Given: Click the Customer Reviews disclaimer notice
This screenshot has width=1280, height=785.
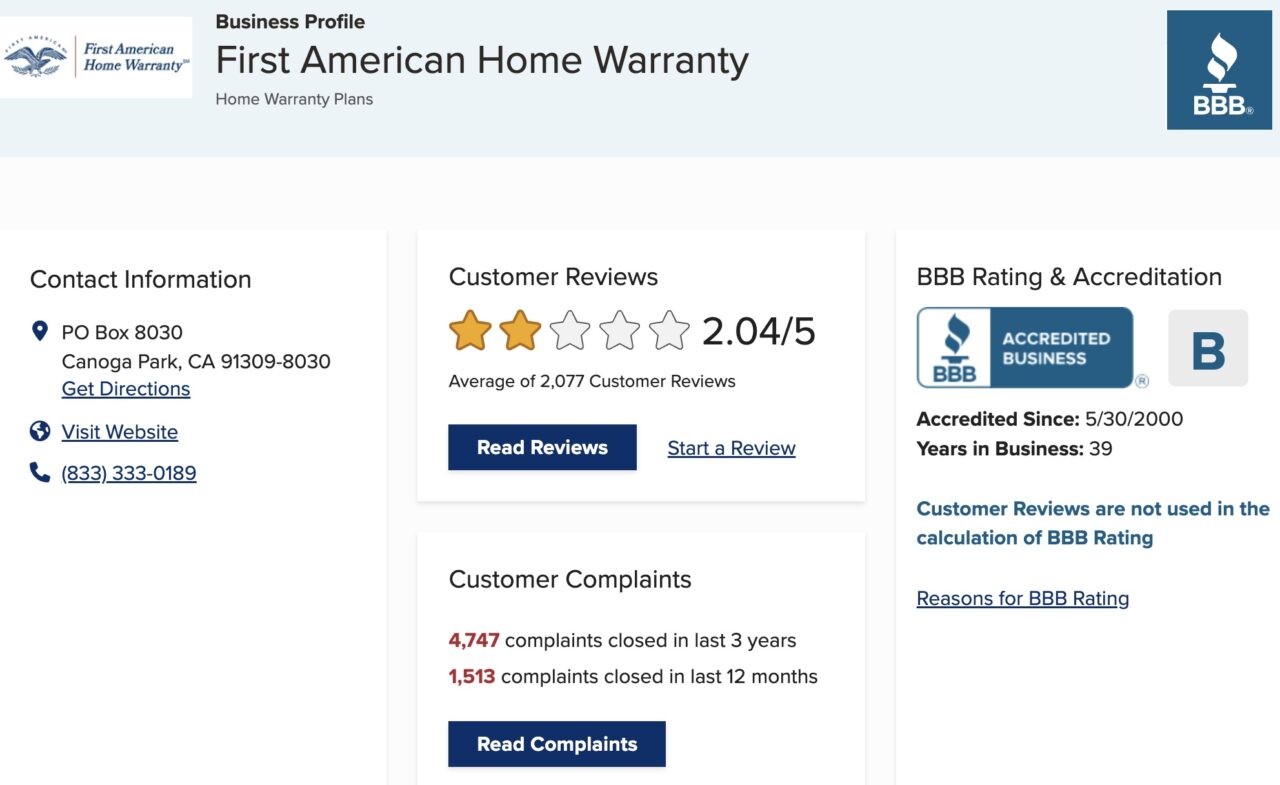Looking at the screenshot, I should click(1092, 523).
